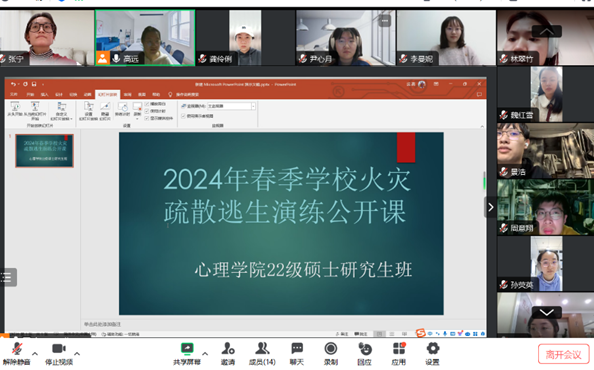Image resolution: width=594 pixels, height=370 pixels.
Task: Stop the camera video (停止视频)
Action: pos(59,353)
